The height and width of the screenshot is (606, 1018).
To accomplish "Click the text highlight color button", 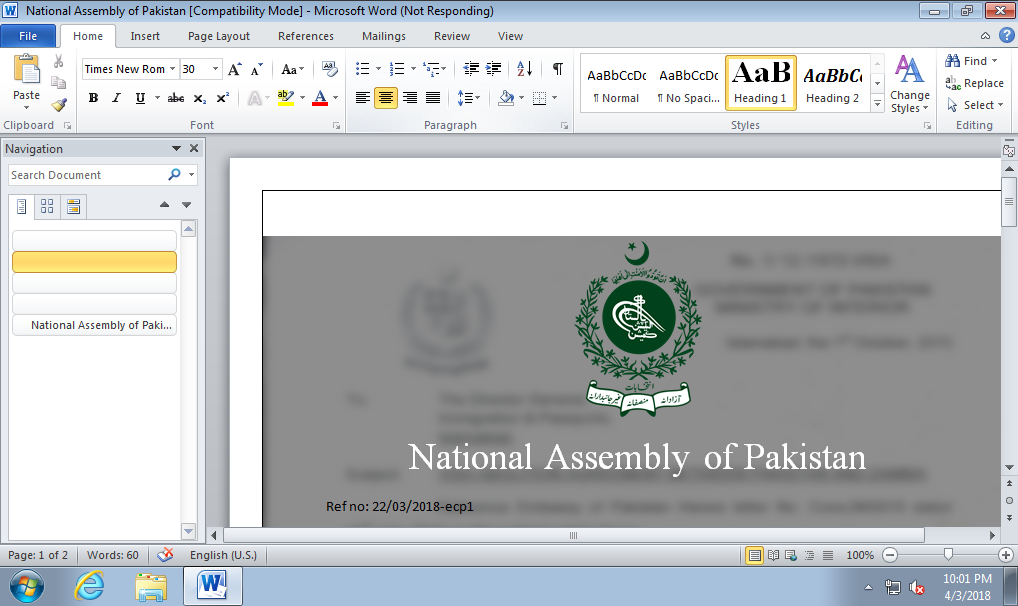I will [x=286, y=98].
